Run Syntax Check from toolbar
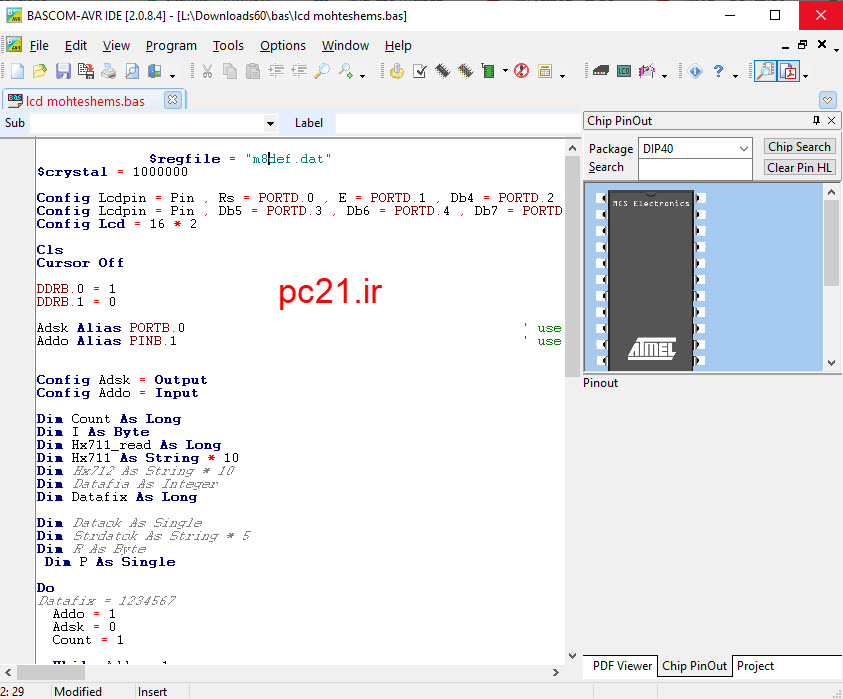843x699 pixels. pos(420,71)
